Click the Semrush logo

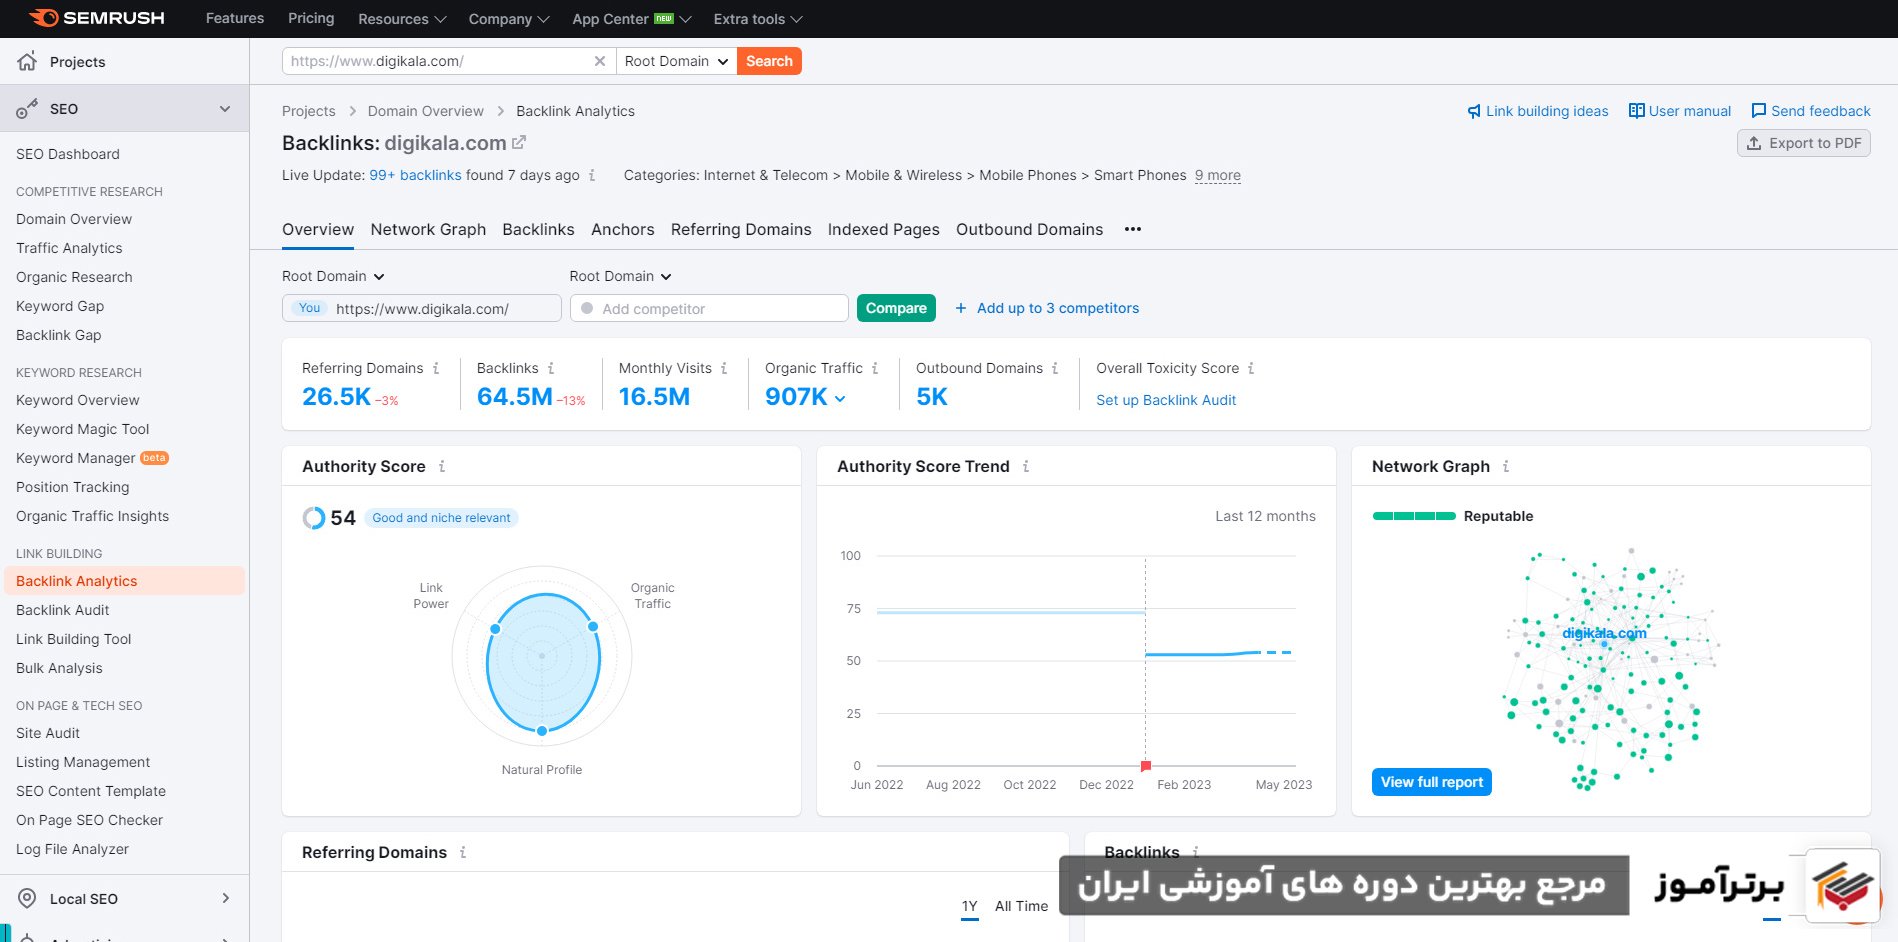97,18
